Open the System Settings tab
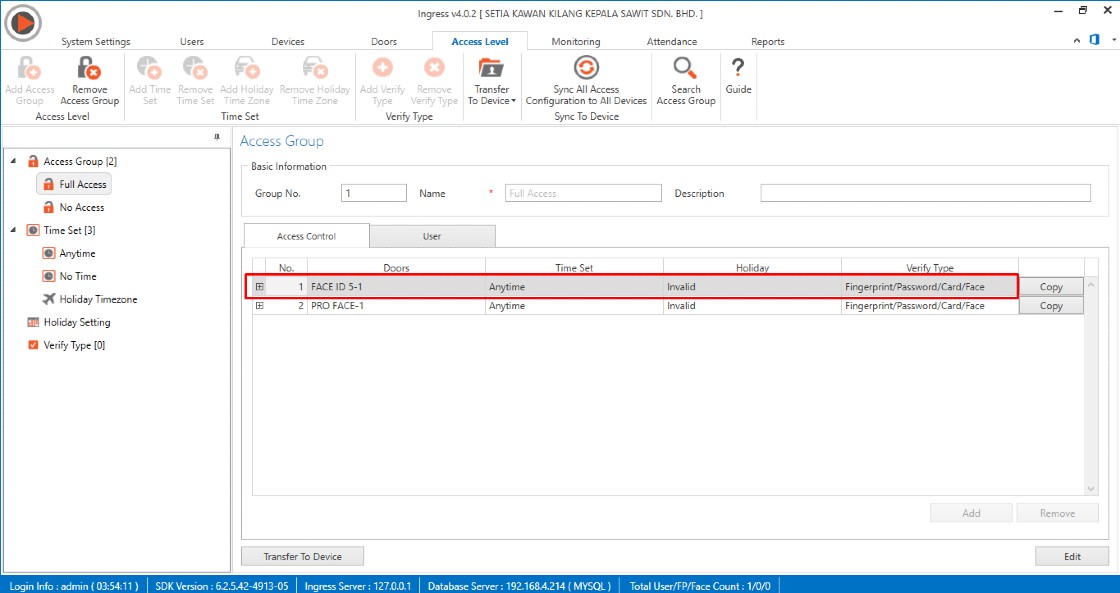This screenshot has width=1120, height=593. pos(96,41)
